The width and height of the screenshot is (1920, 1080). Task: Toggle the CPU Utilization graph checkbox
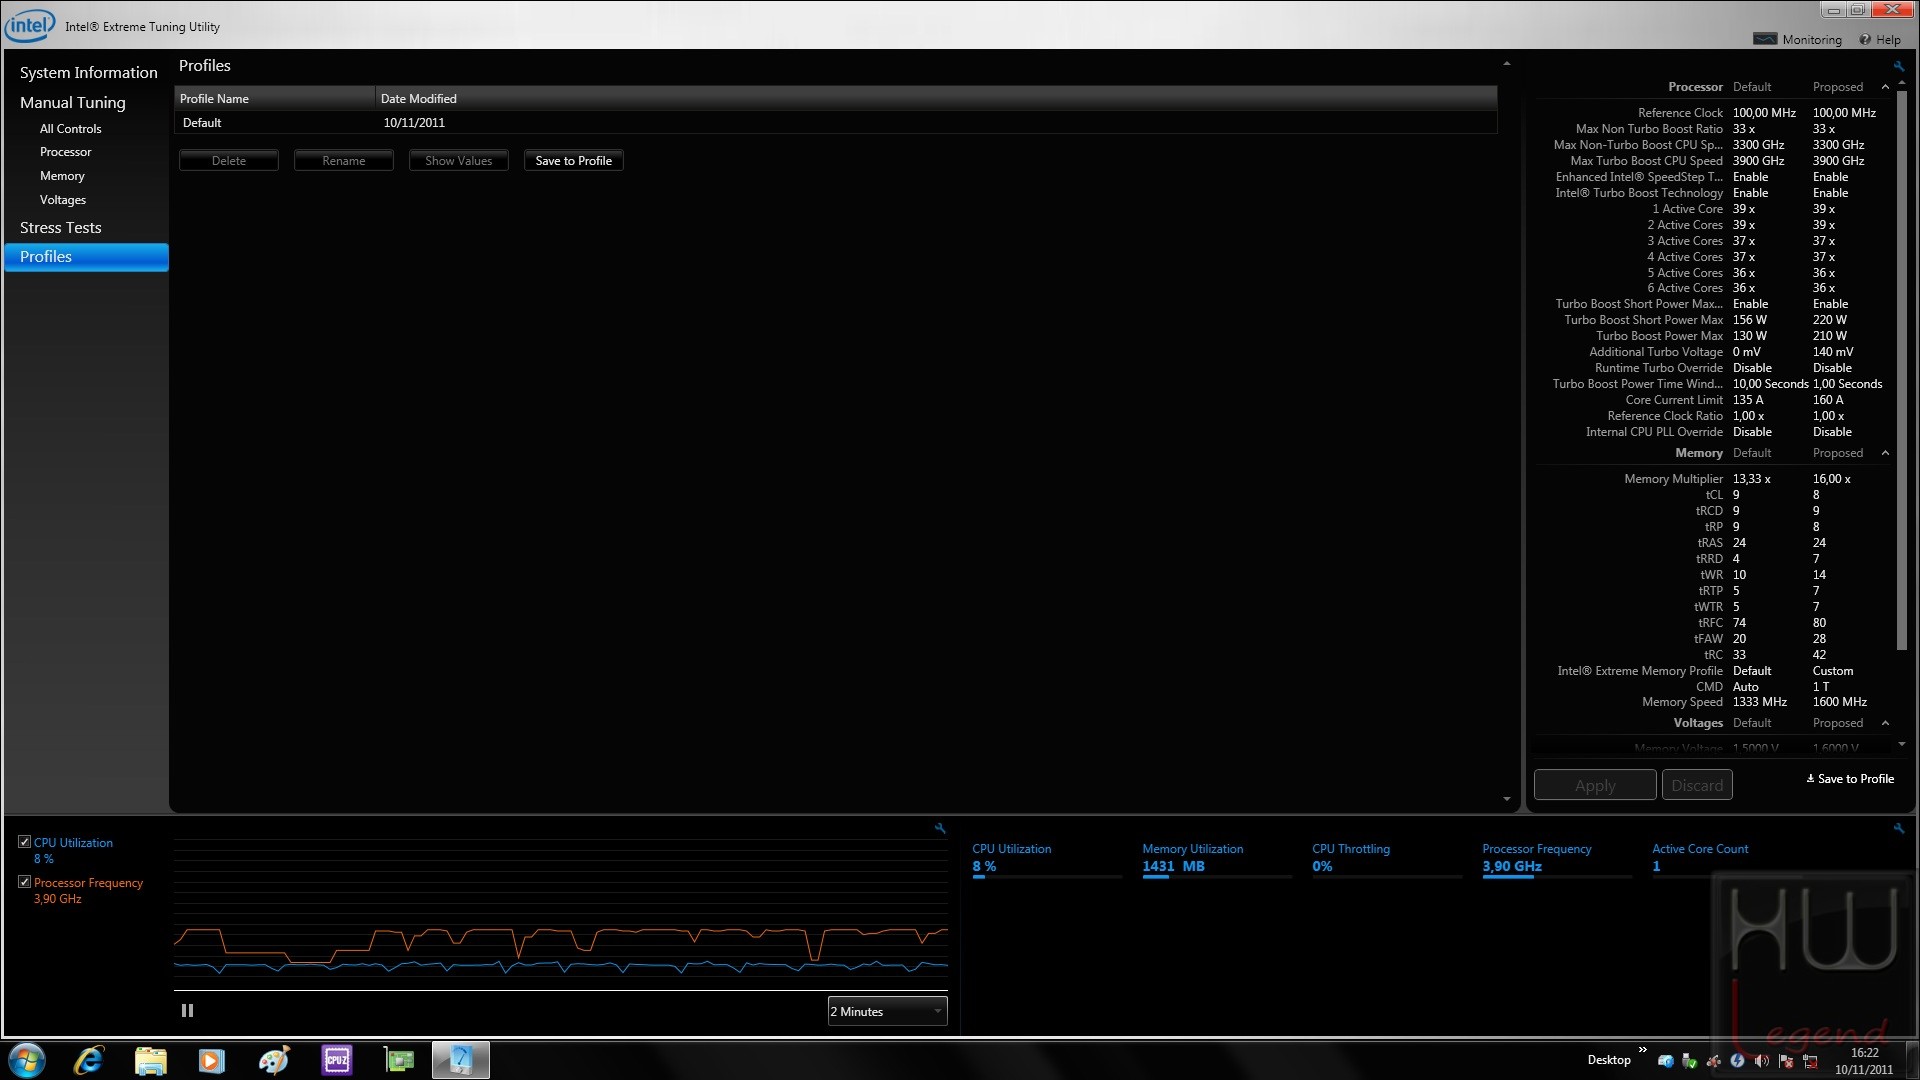(24, 842)
